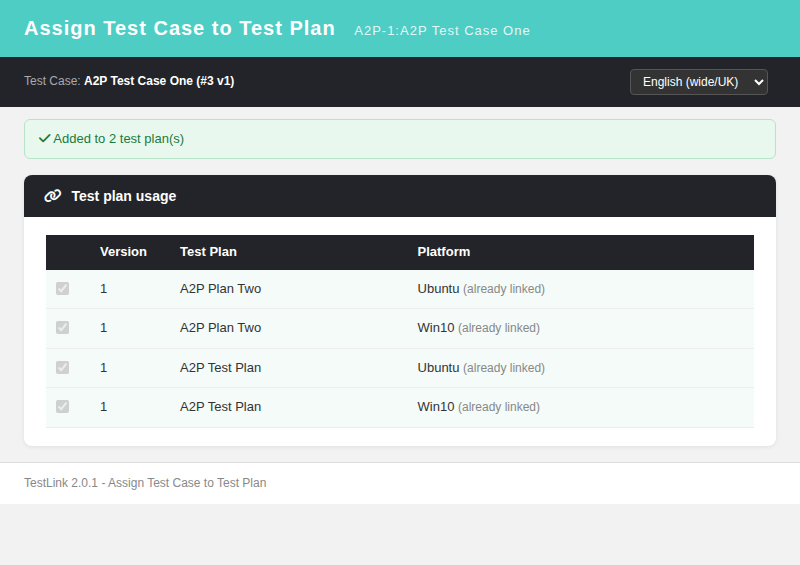
Task: Click Ubuntu platform in A2P Plan Two row
Action: coord(438,289)
